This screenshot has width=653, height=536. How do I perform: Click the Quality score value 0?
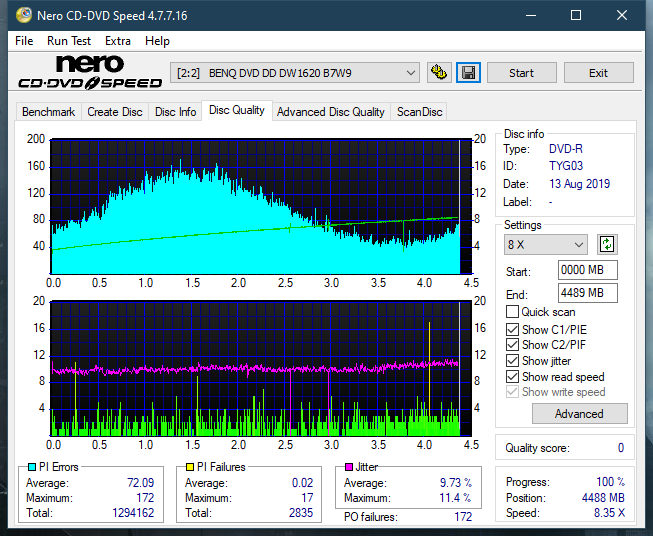point(621,448)
